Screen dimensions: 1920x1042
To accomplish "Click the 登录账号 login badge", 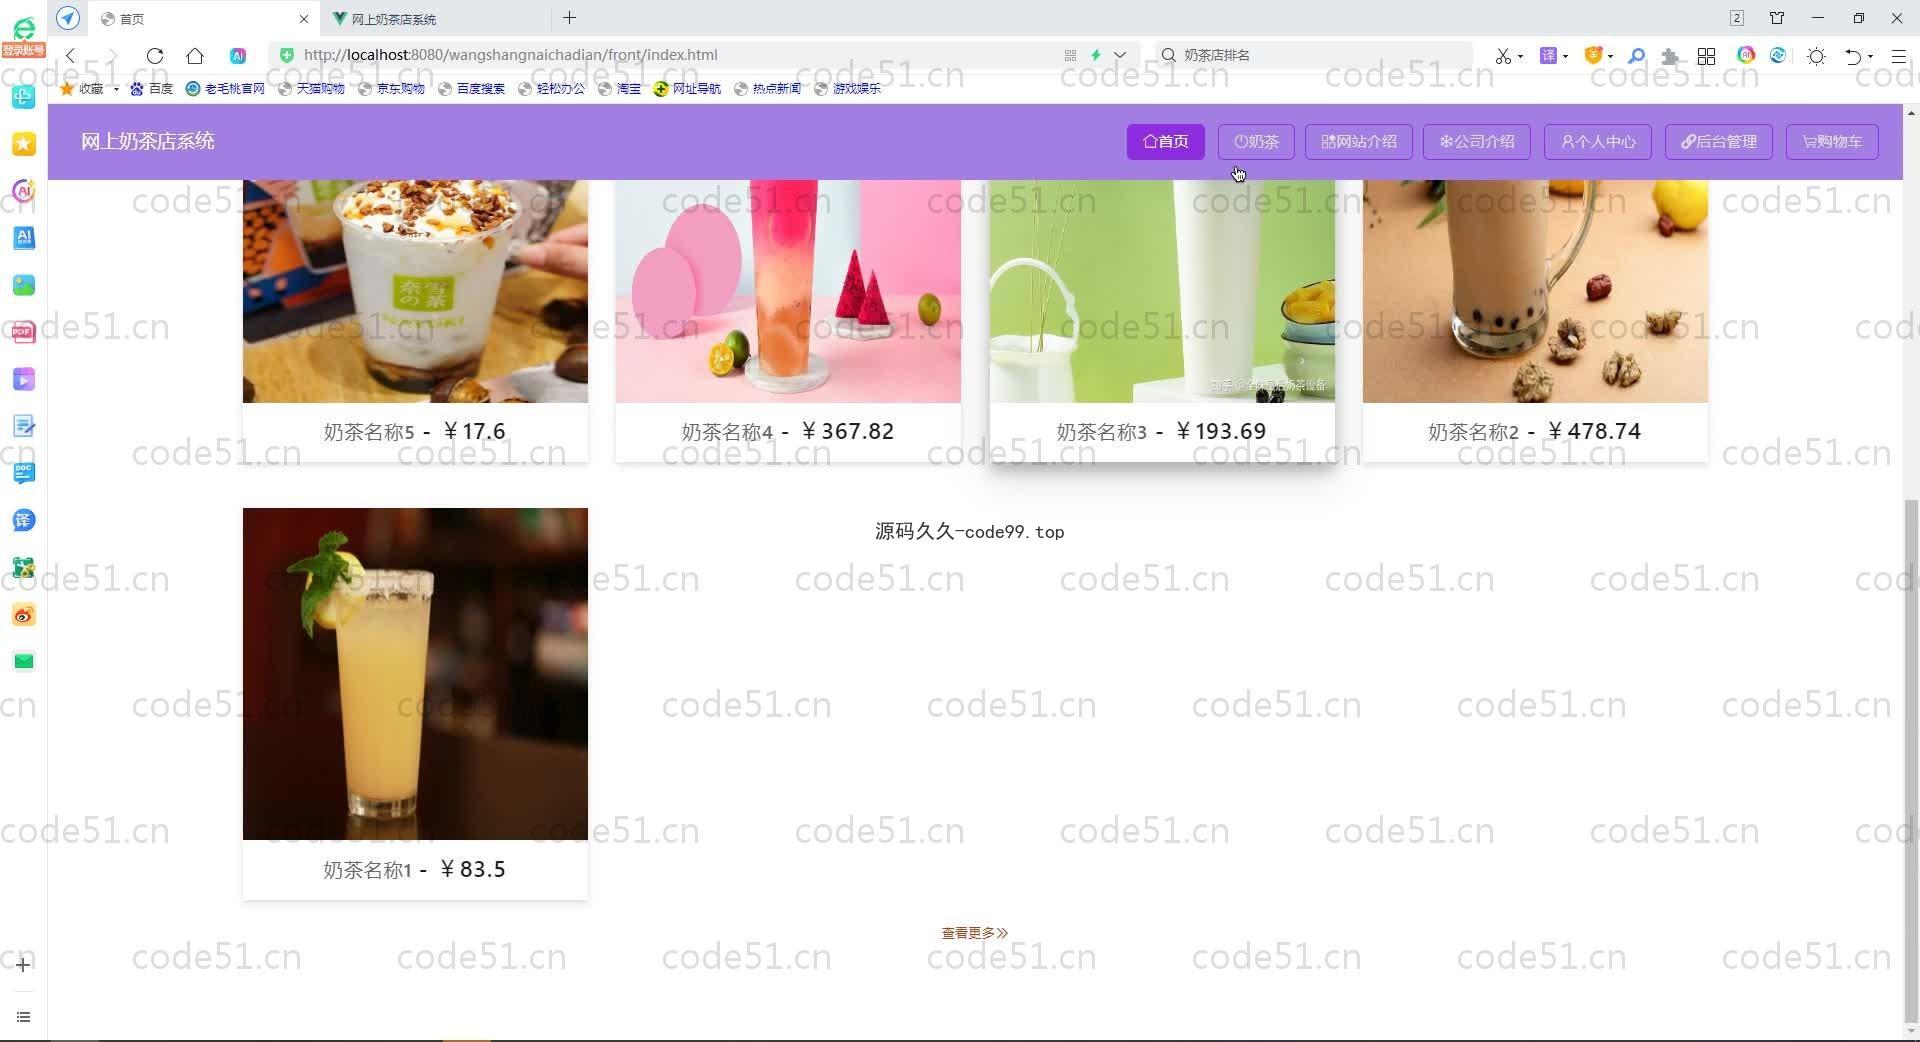I will tap(23, 50).
